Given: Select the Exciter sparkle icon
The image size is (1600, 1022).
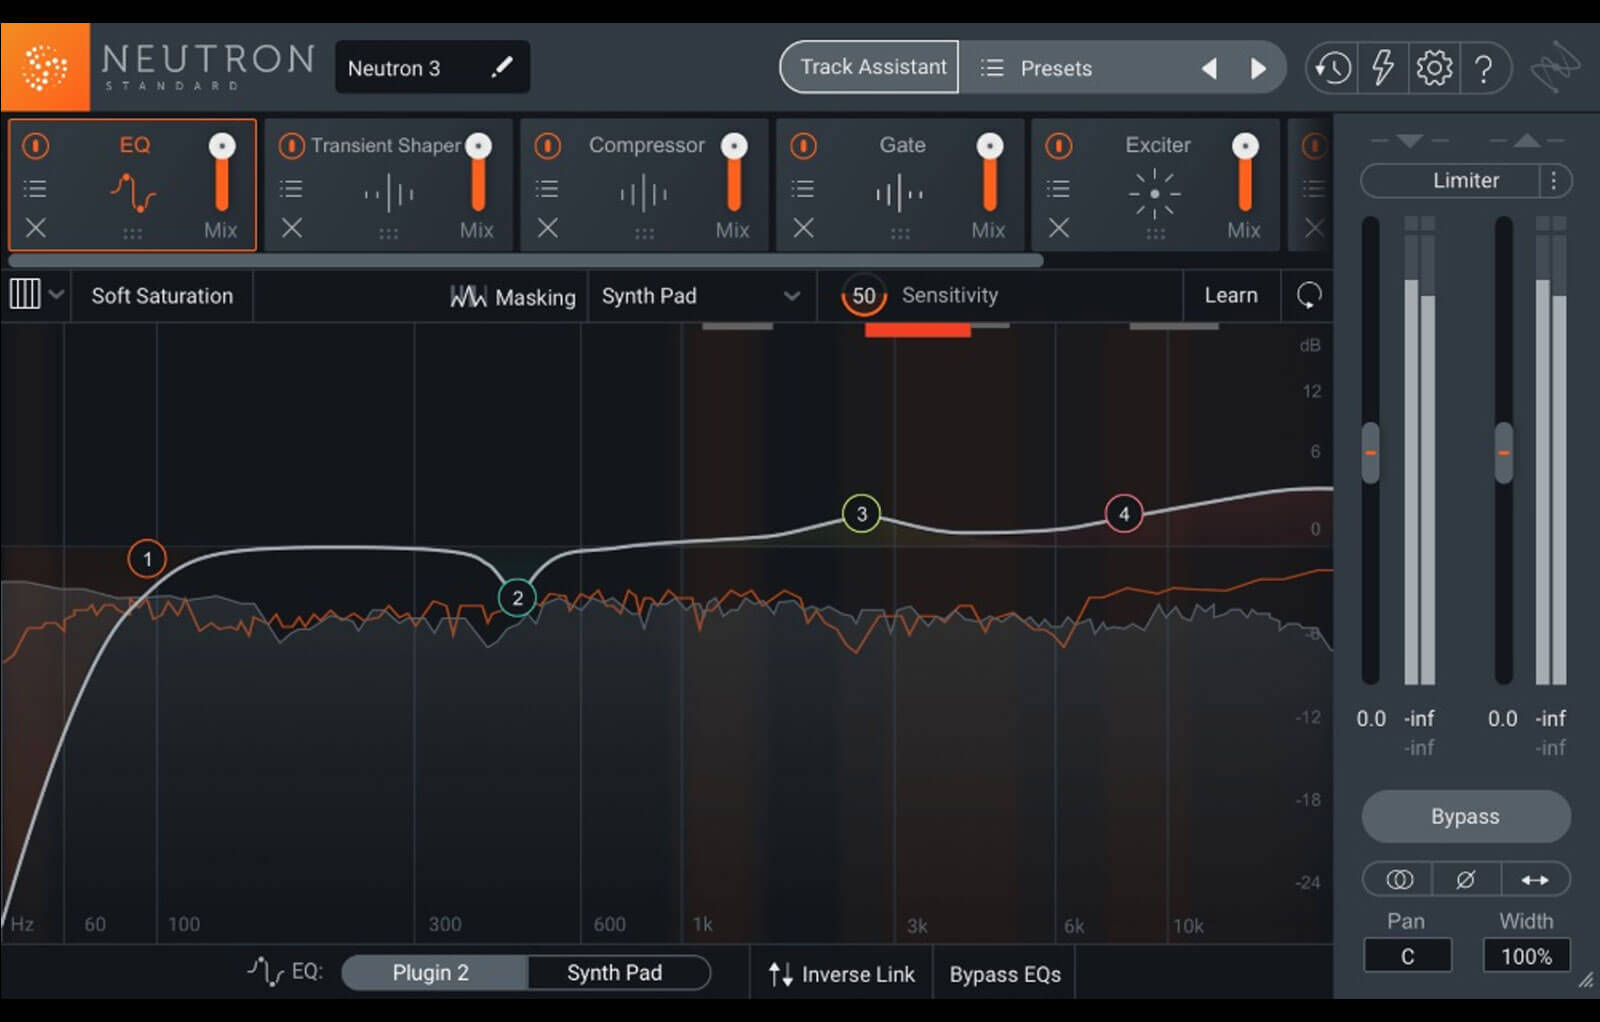Looking at the screenshot, I should tap(1155, 194).
